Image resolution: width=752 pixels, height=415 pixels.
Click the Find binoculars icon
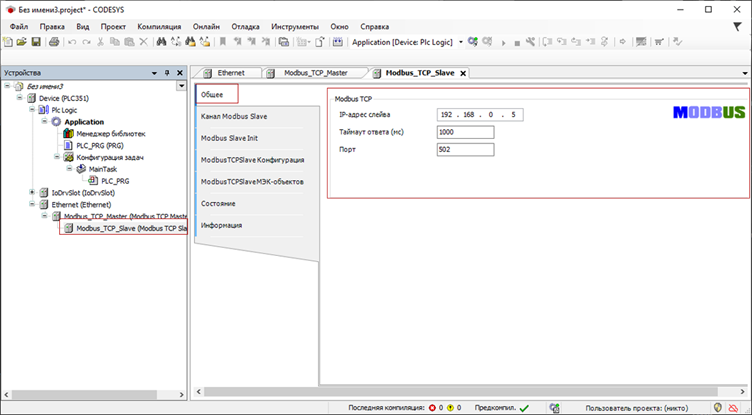tap(161, 42)
